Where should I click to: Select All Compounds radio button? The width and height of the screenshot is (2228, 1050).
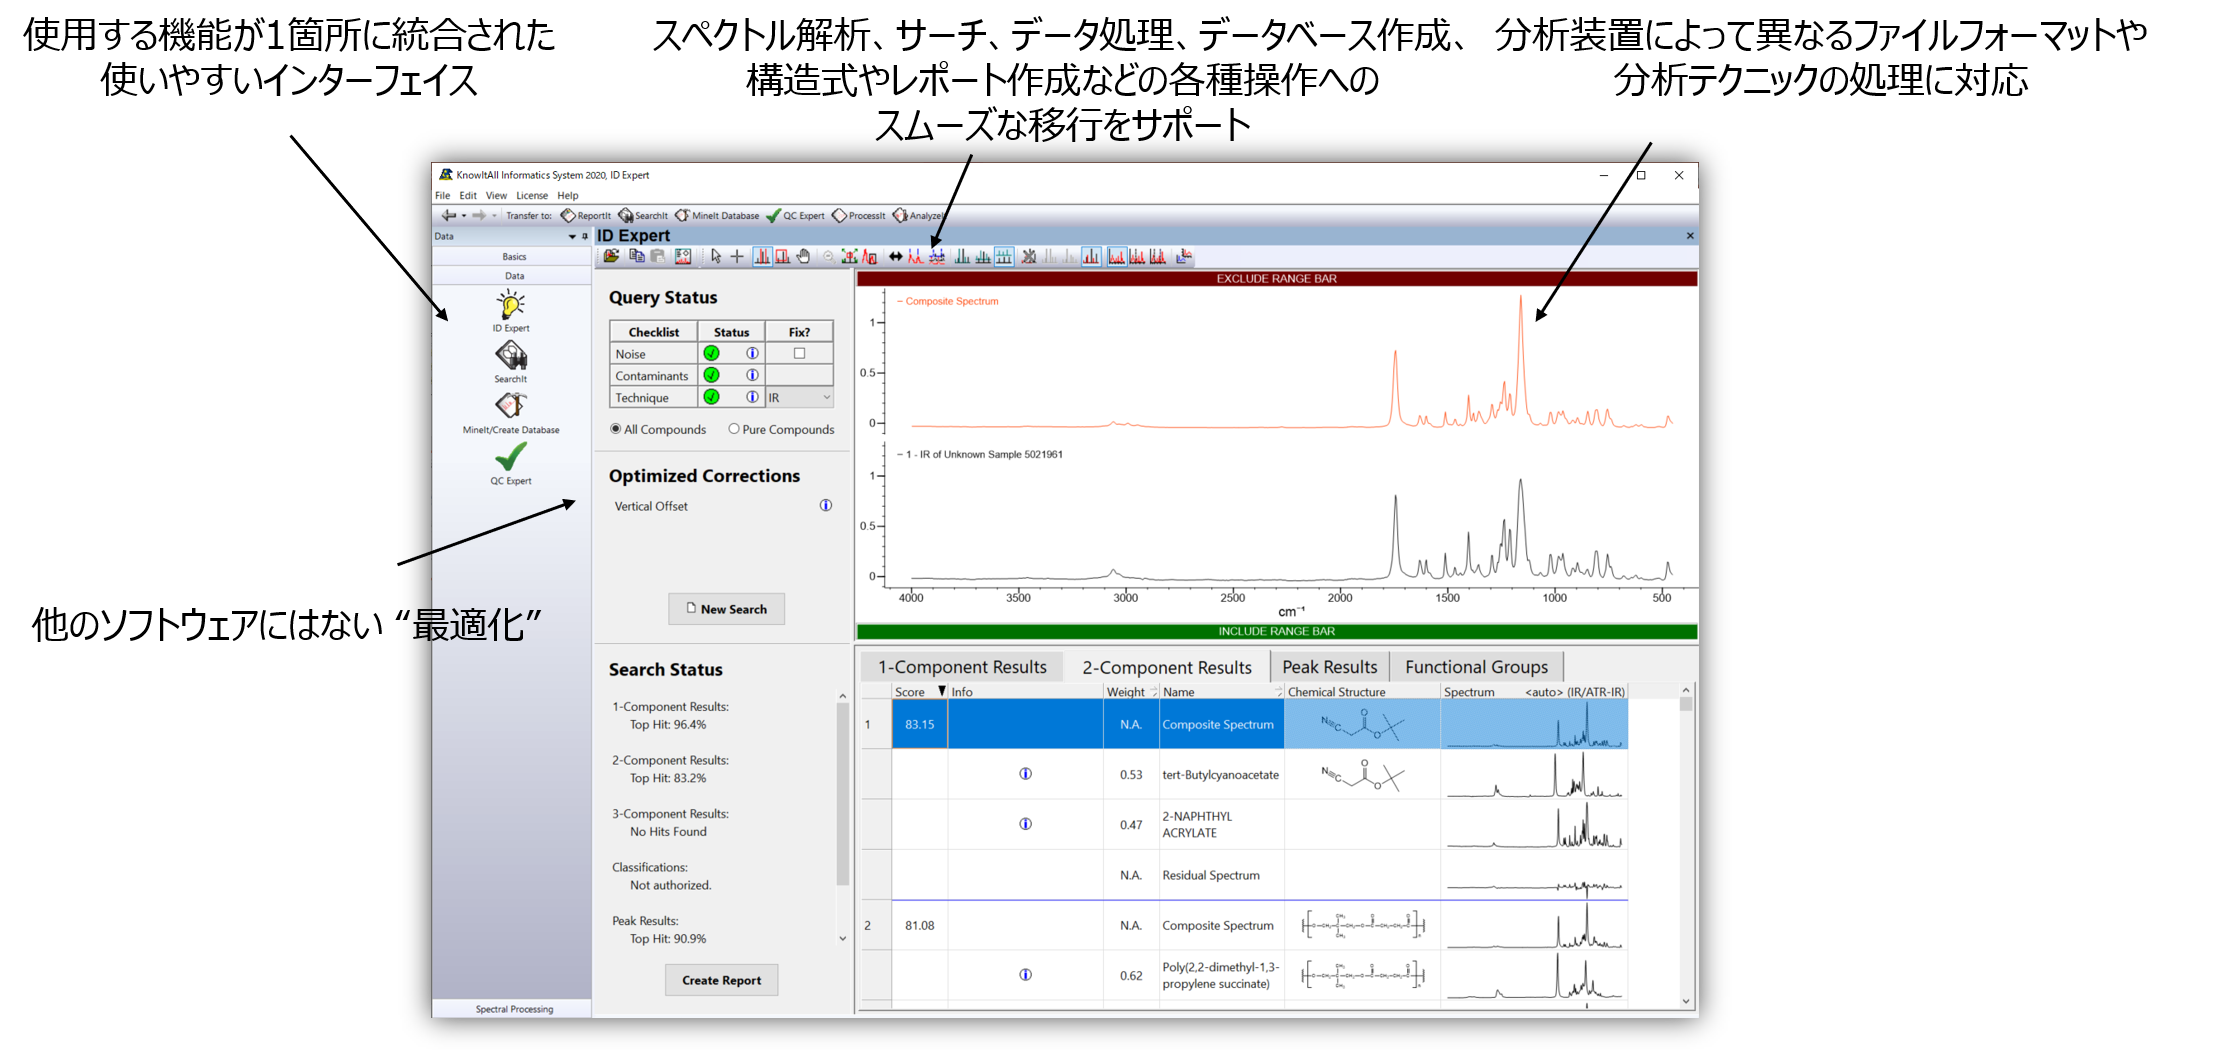tap(616, 429)
